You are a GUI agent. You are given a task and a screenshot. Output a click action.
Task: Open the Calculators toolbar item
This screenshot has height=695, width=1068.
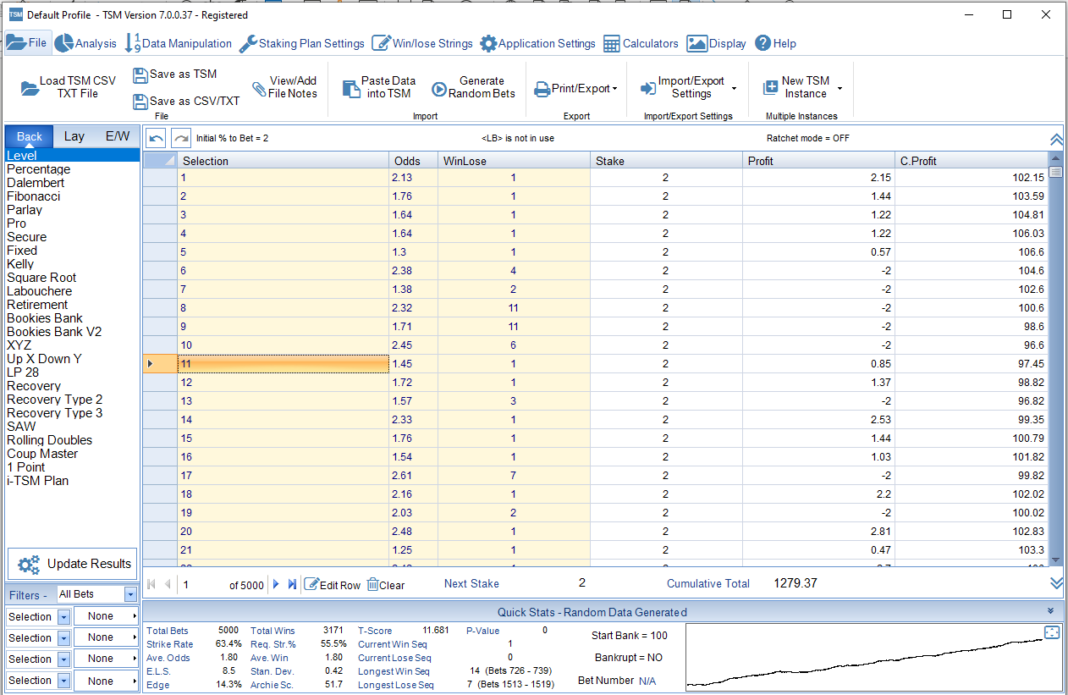pyautogui.click(x=640, y=43)
